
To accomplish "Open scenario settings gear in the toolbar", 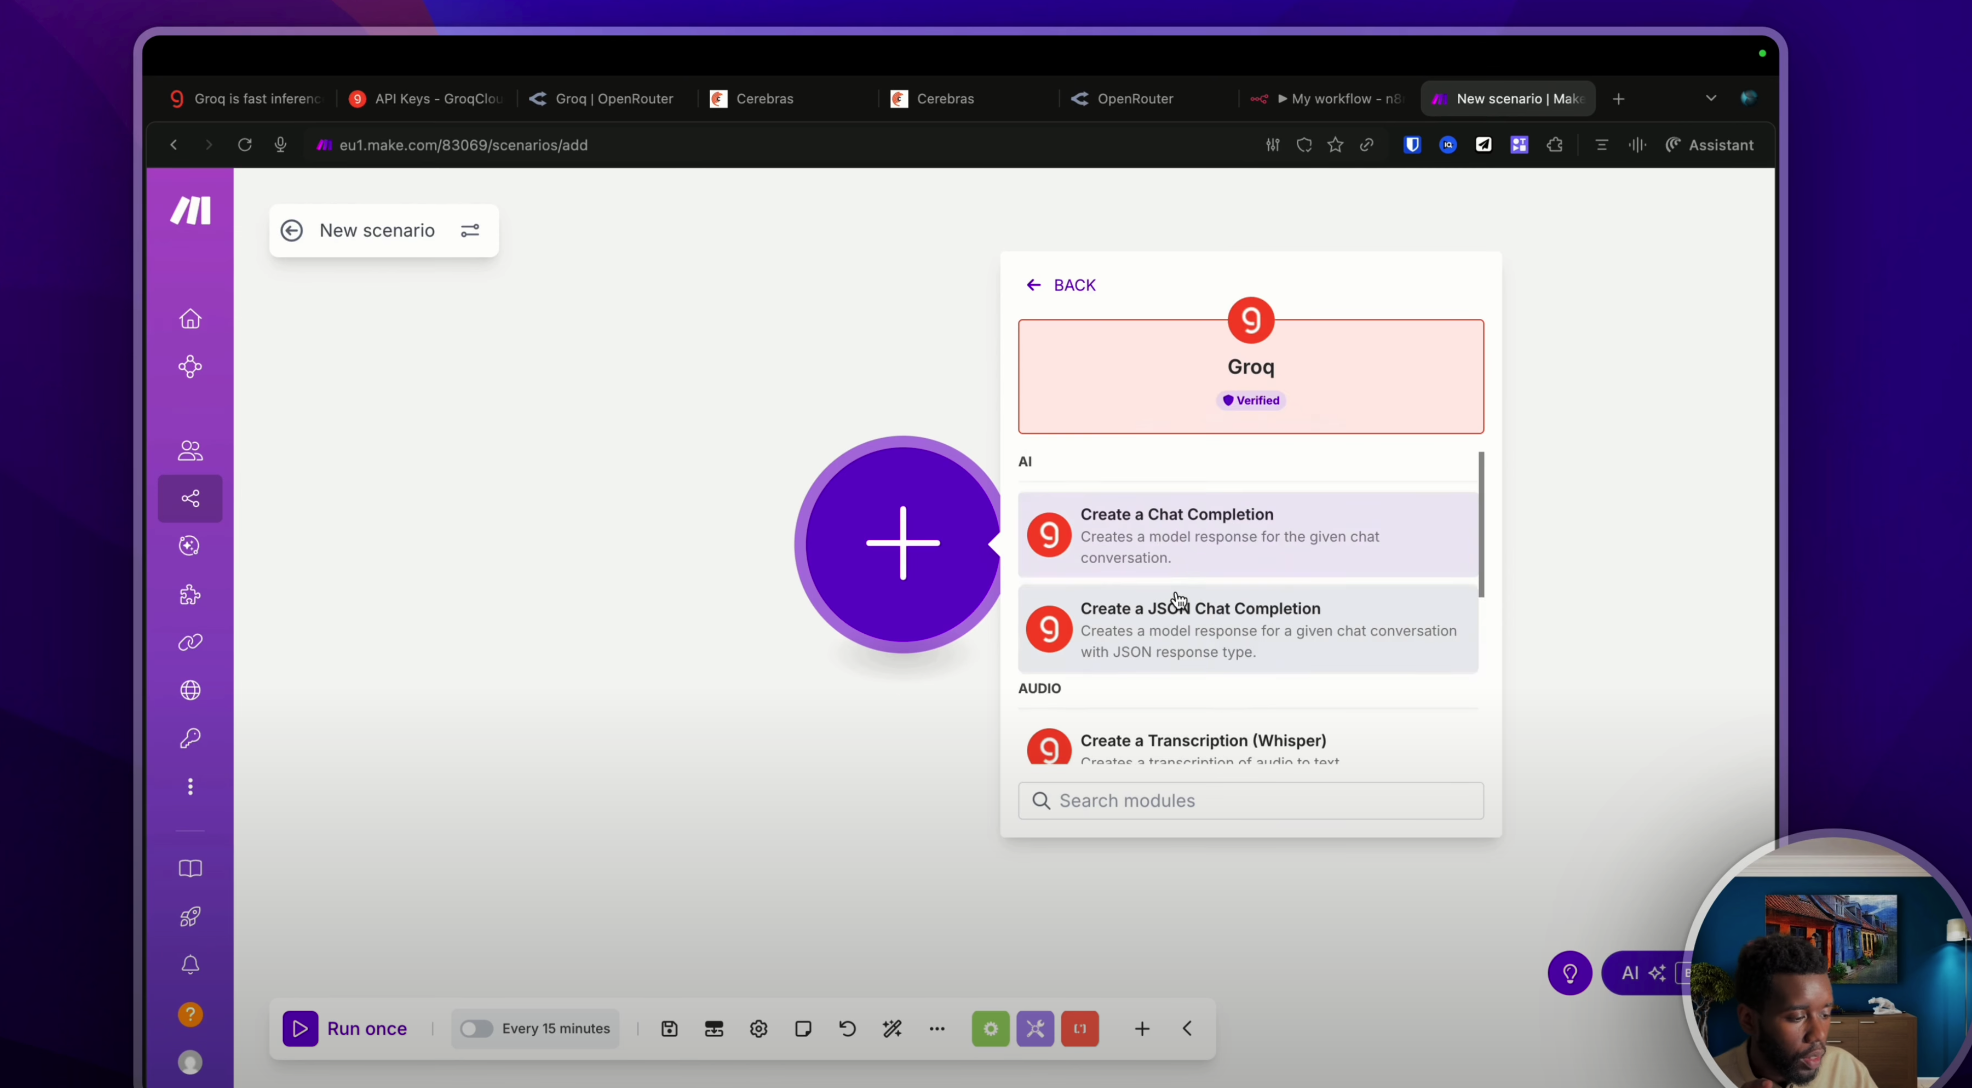I will (759, 1028).
